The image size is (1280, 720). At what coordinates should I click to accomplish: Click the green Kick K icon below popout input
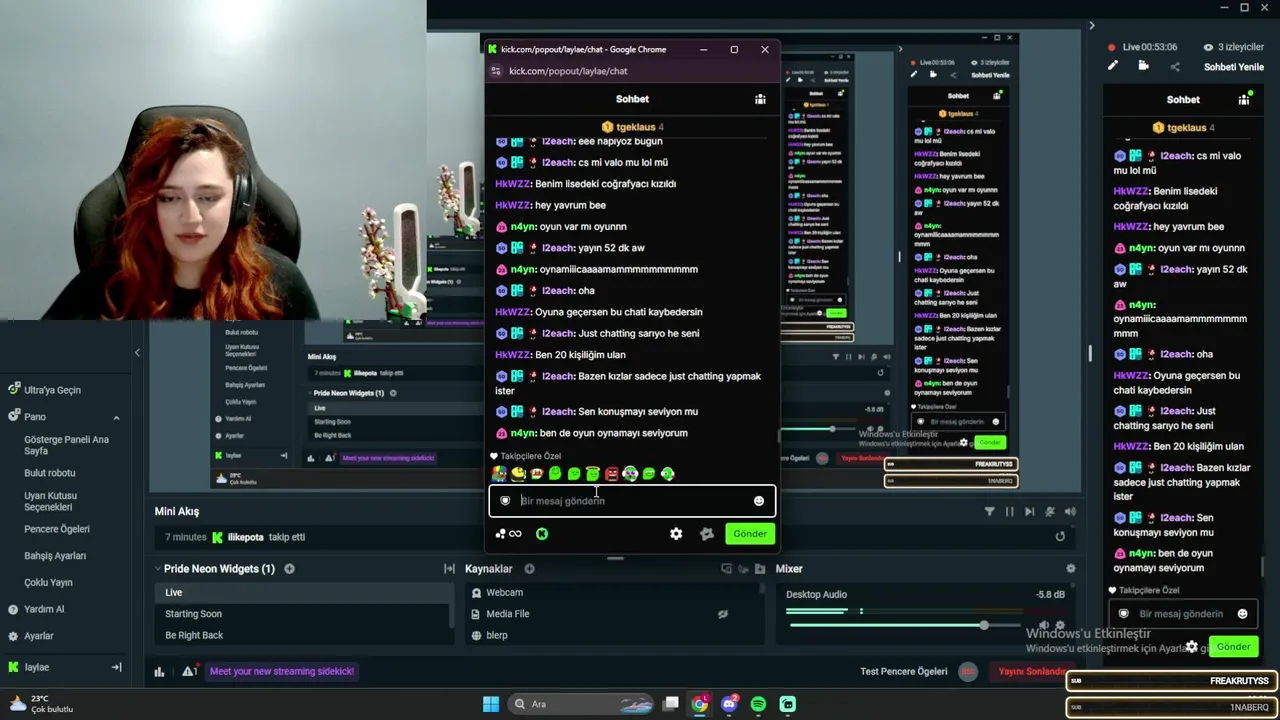tap(542, 534)
